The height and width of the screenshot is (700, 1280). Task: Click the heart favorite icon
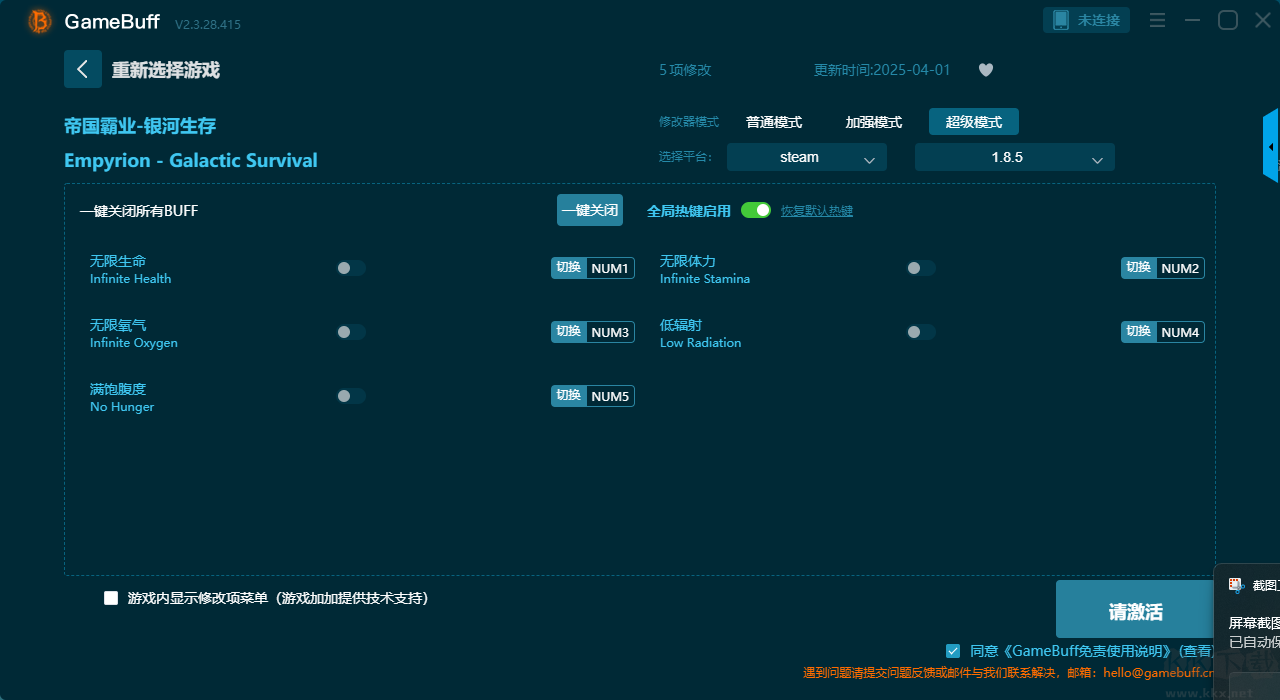click(986, 70)
